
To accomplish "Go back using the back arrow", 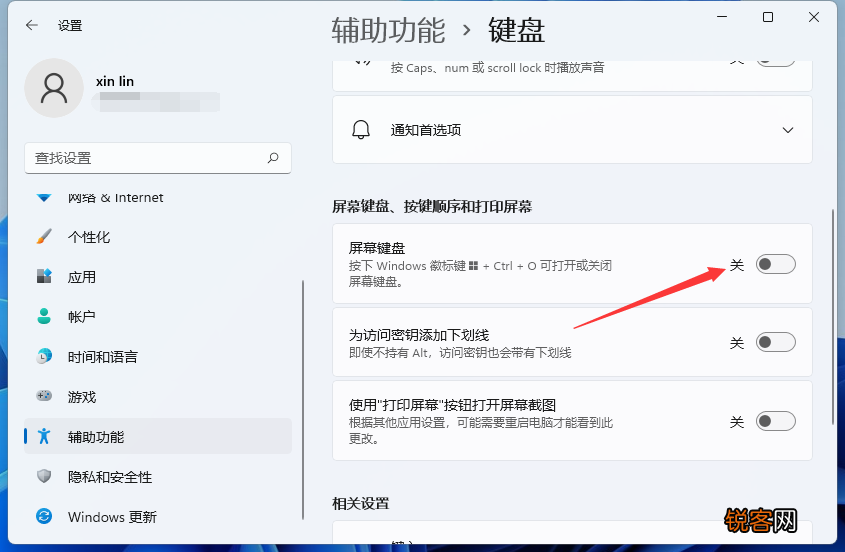I will click(32, 25).
